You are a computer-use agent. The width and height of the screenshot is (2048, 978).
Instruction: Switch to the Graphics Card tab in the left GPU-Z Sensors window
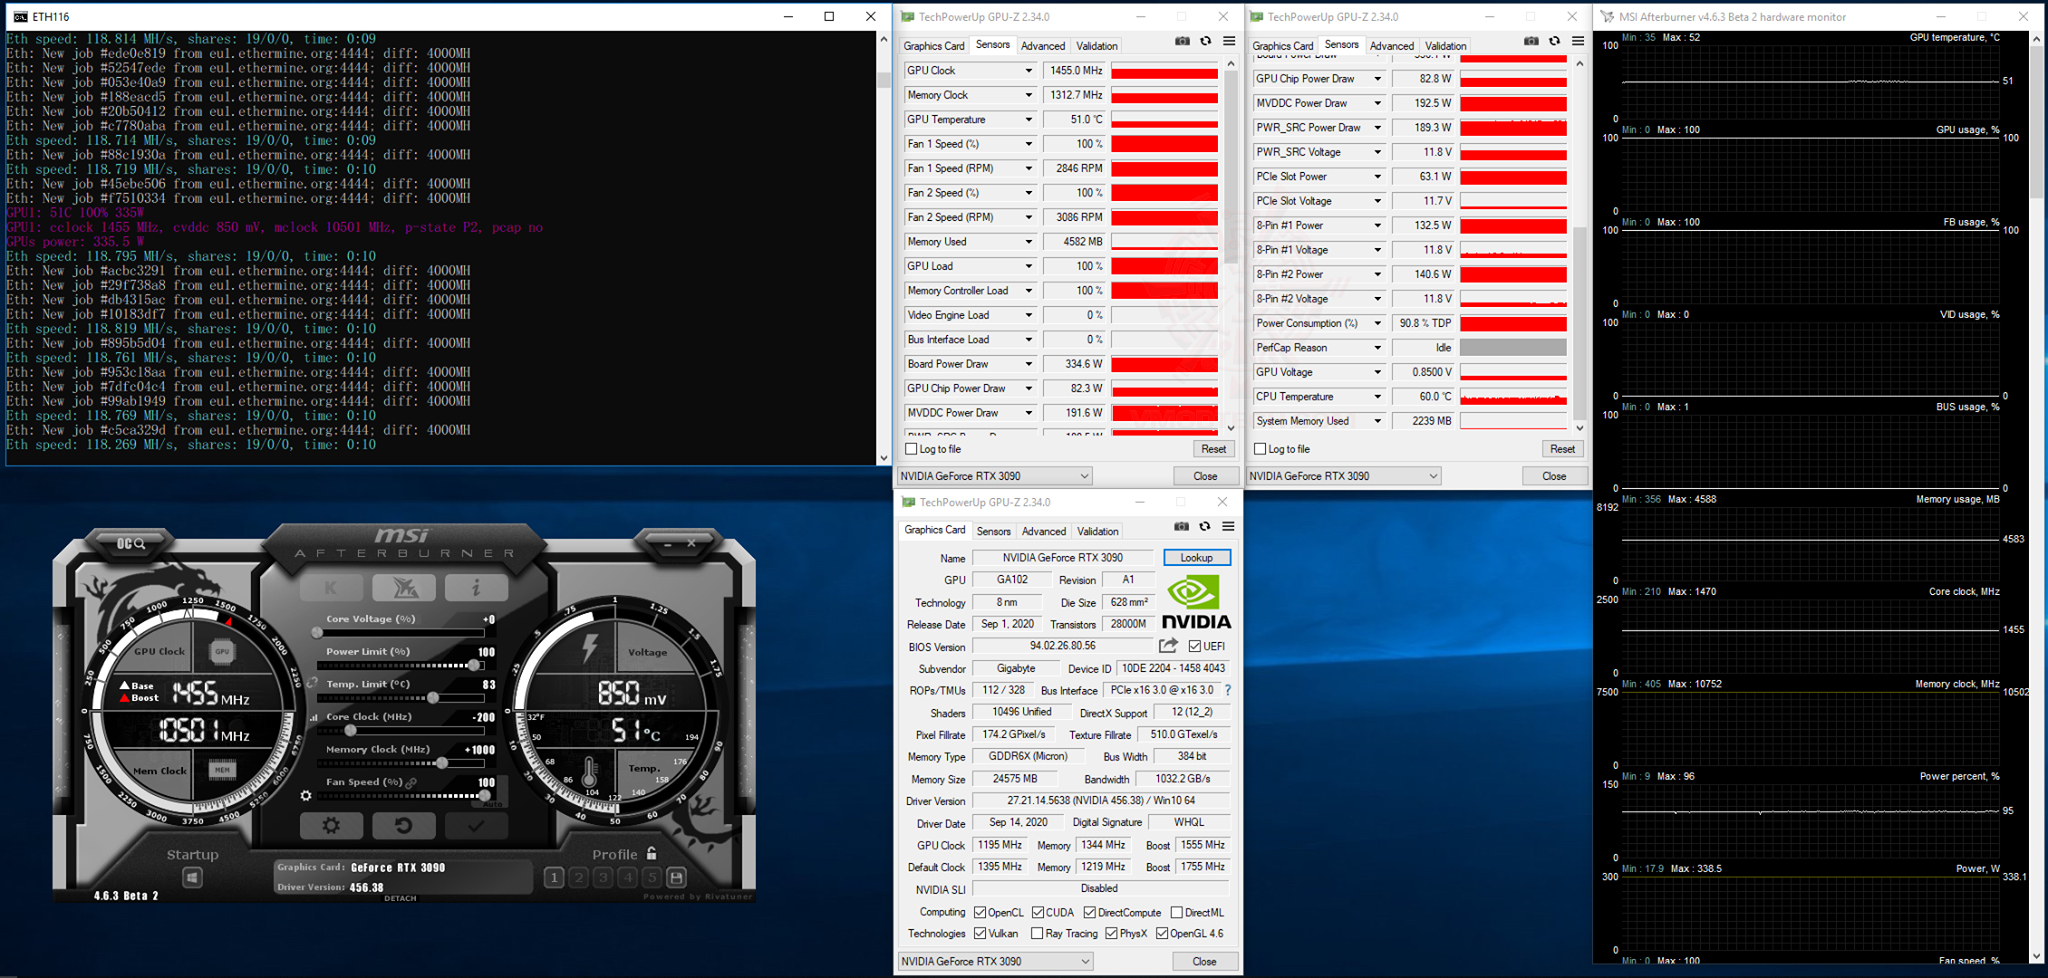coord(934,46)
